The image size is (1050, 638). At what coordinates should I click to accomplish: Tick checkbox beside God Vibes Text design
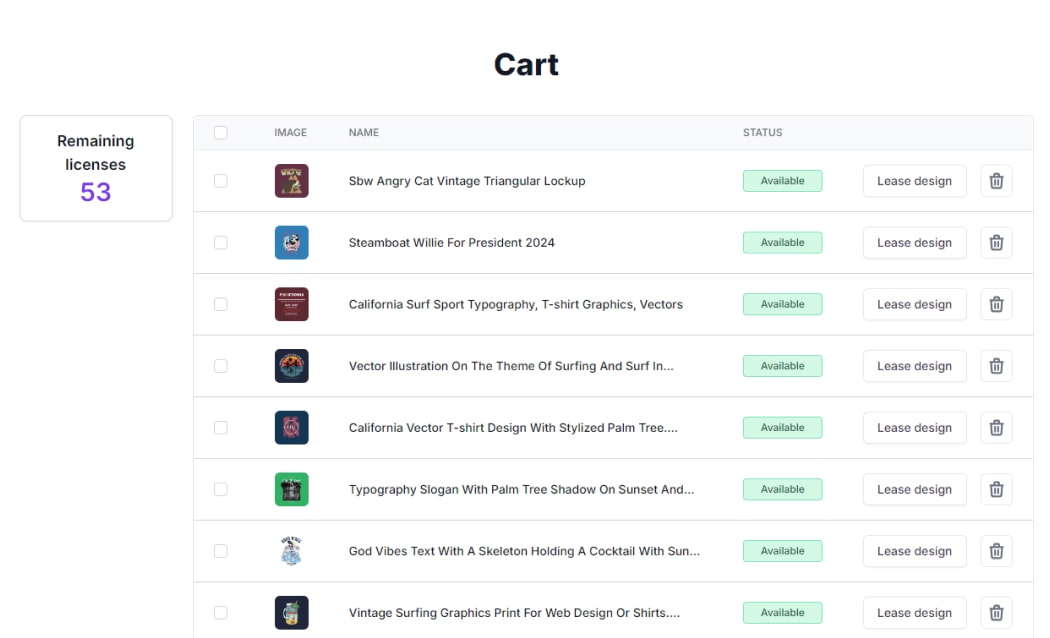(x=221, y=551)
